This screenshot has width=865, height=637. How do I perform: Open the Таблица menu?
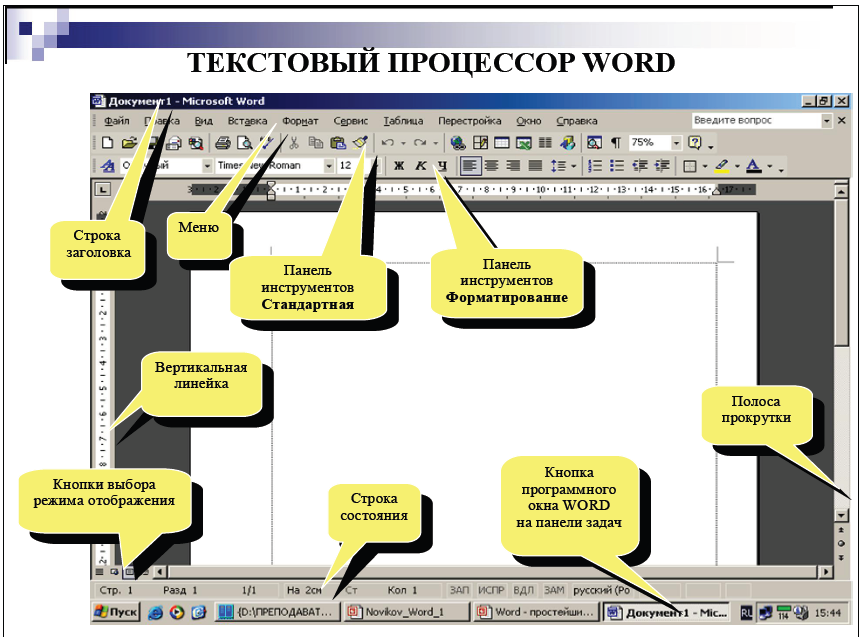pos(403,121)
